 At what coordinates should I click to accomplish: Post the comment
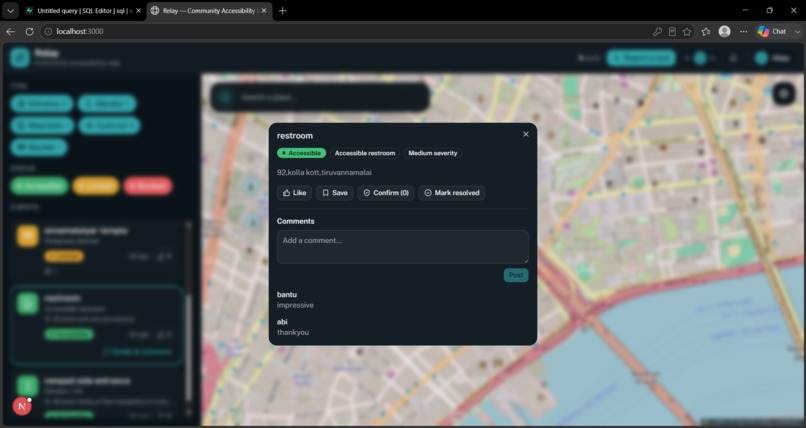(x=516, y=275)
